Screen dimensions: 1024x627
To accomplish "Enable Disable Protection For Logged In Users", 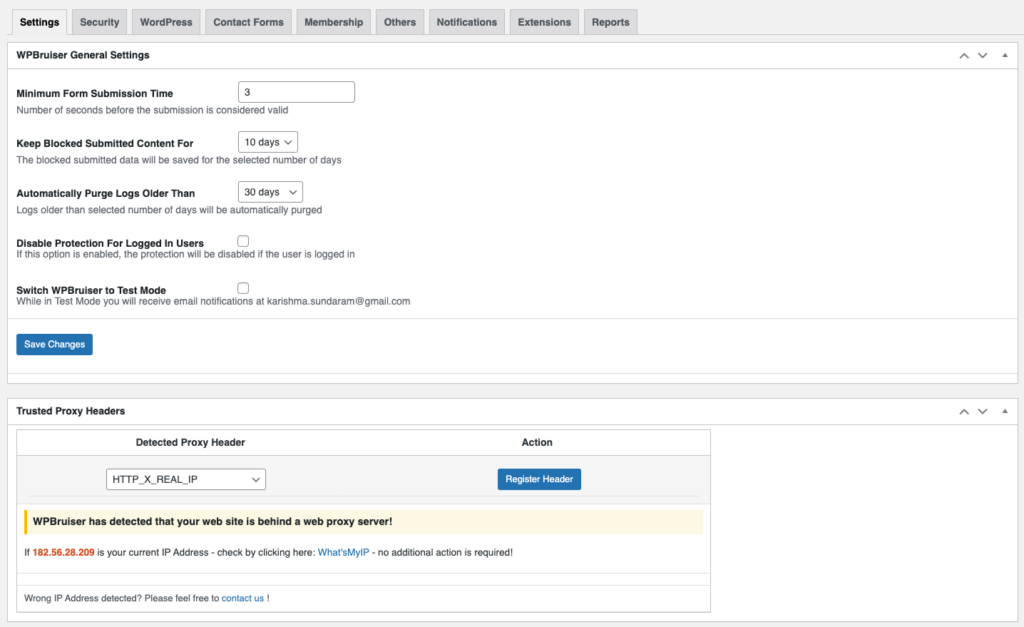I will pos(243,241).
